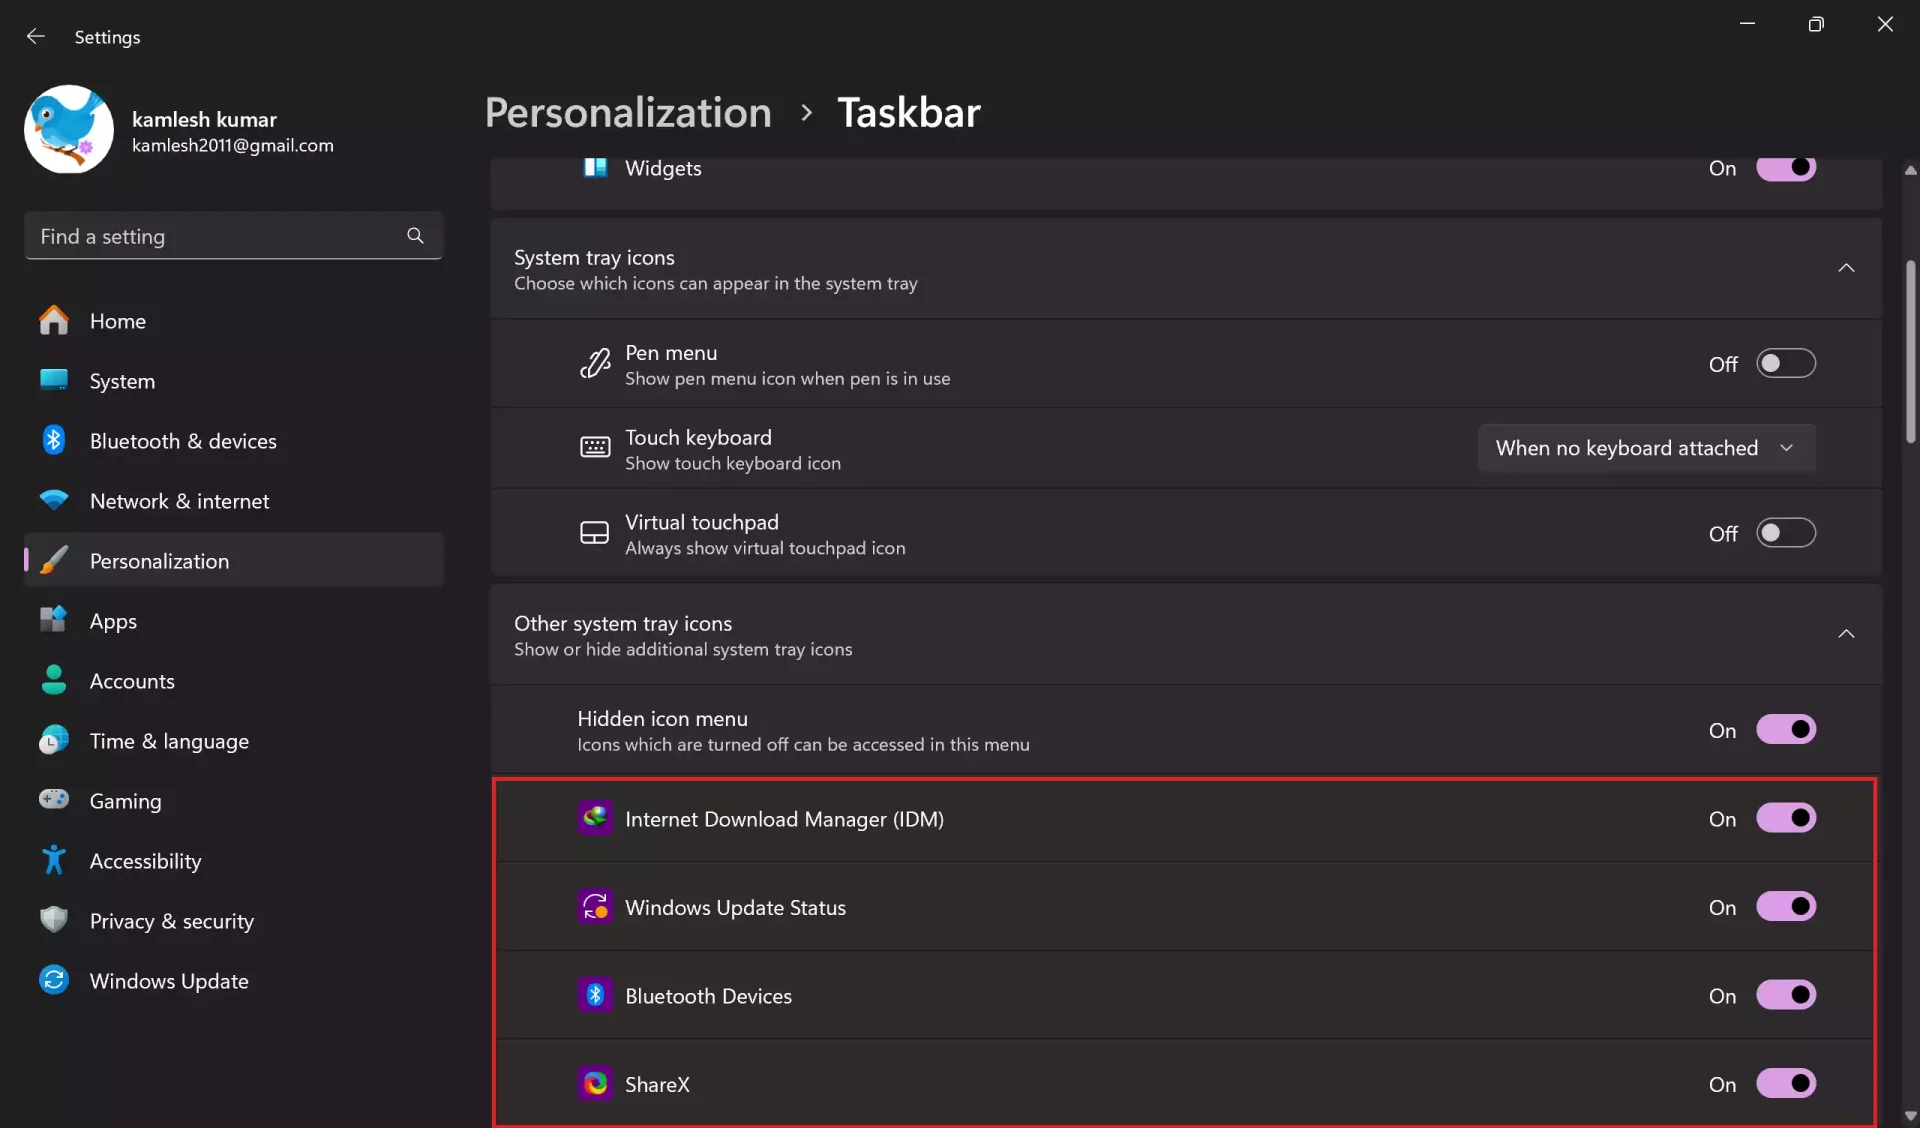Screen dimensions: 1920x1128
Task: Collapse the Other system tray icons section
Action: pyautogui.click(x=1846, y=634)
